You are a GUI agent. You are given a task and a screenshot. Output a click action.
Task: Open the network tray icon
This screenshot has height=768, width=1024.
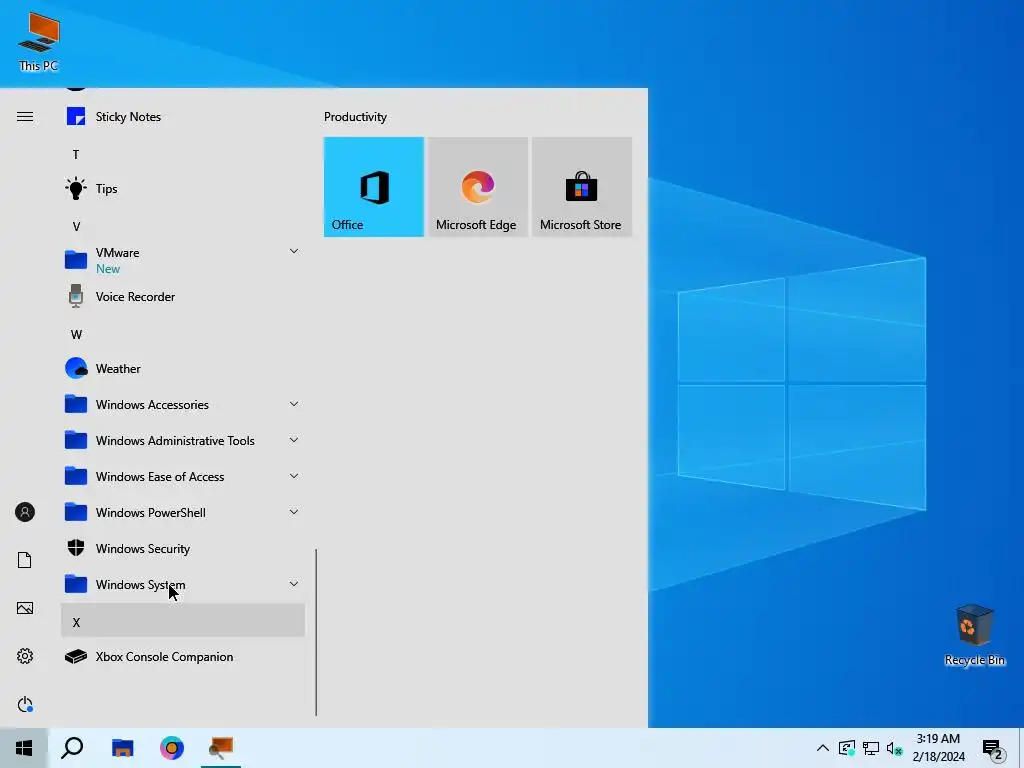(871, 748)
